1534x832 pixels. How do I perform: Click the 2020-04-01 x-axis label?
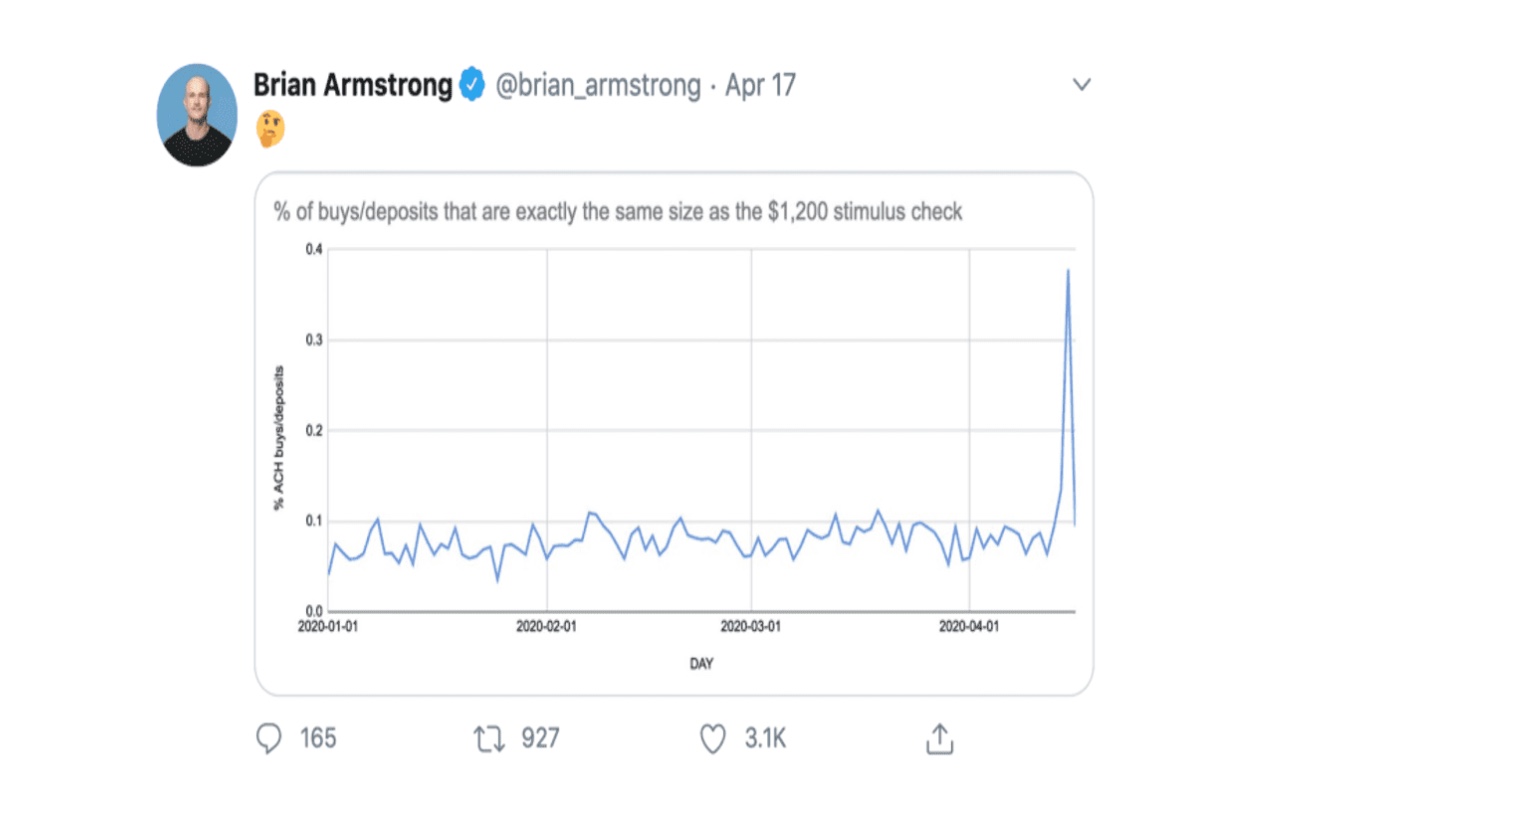tap(968, 627)
